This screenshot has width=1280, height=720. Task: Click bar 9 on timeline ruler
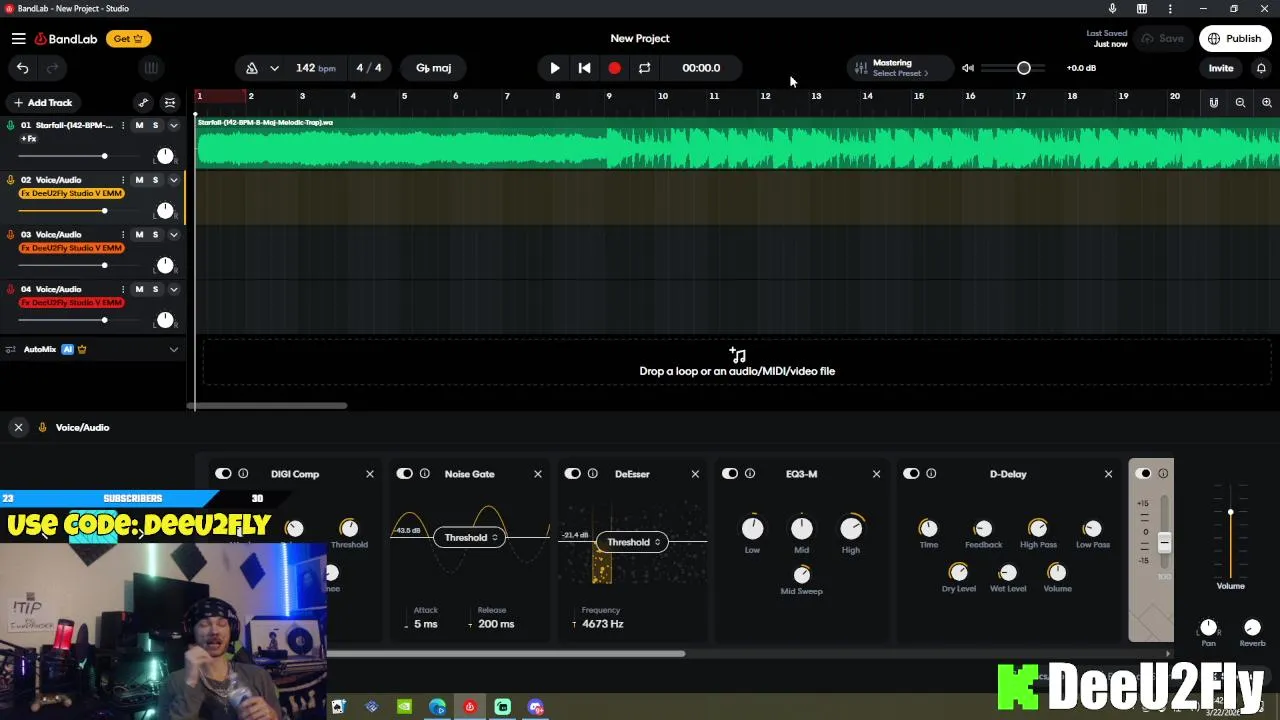pyautogui.click(x=609, y=96)
